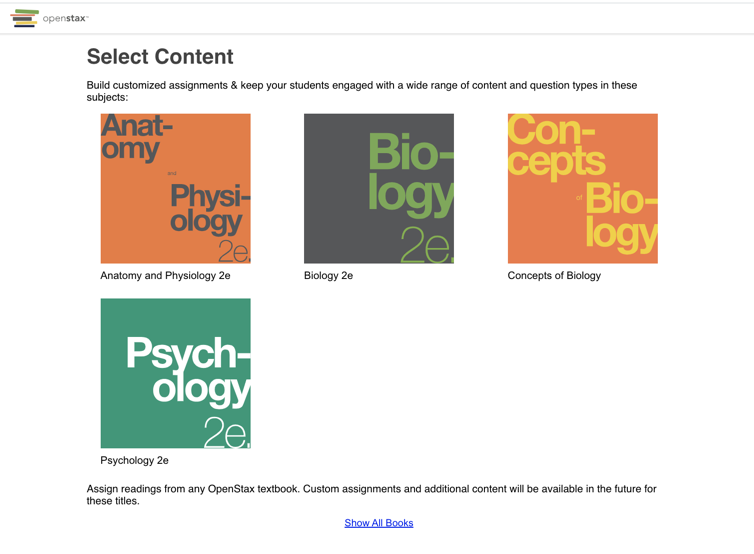Click the OpenStax stacked books logo icon

tap(24, 18)
